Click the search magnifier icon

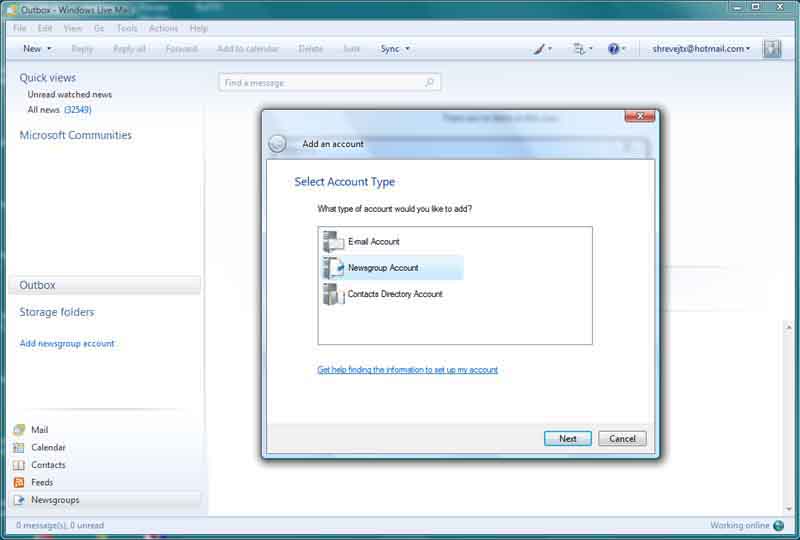[430, 82]
